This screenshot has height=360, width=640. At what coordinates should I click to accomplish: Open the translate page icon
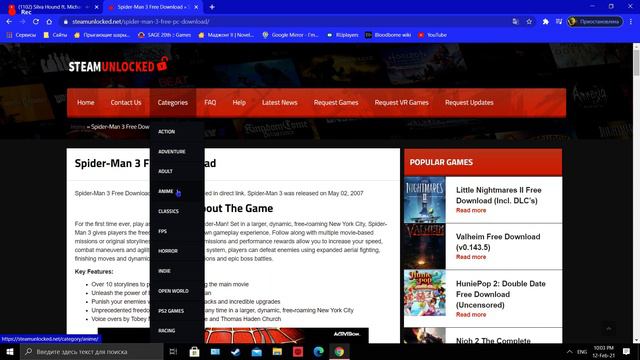(x=516, y=22)
